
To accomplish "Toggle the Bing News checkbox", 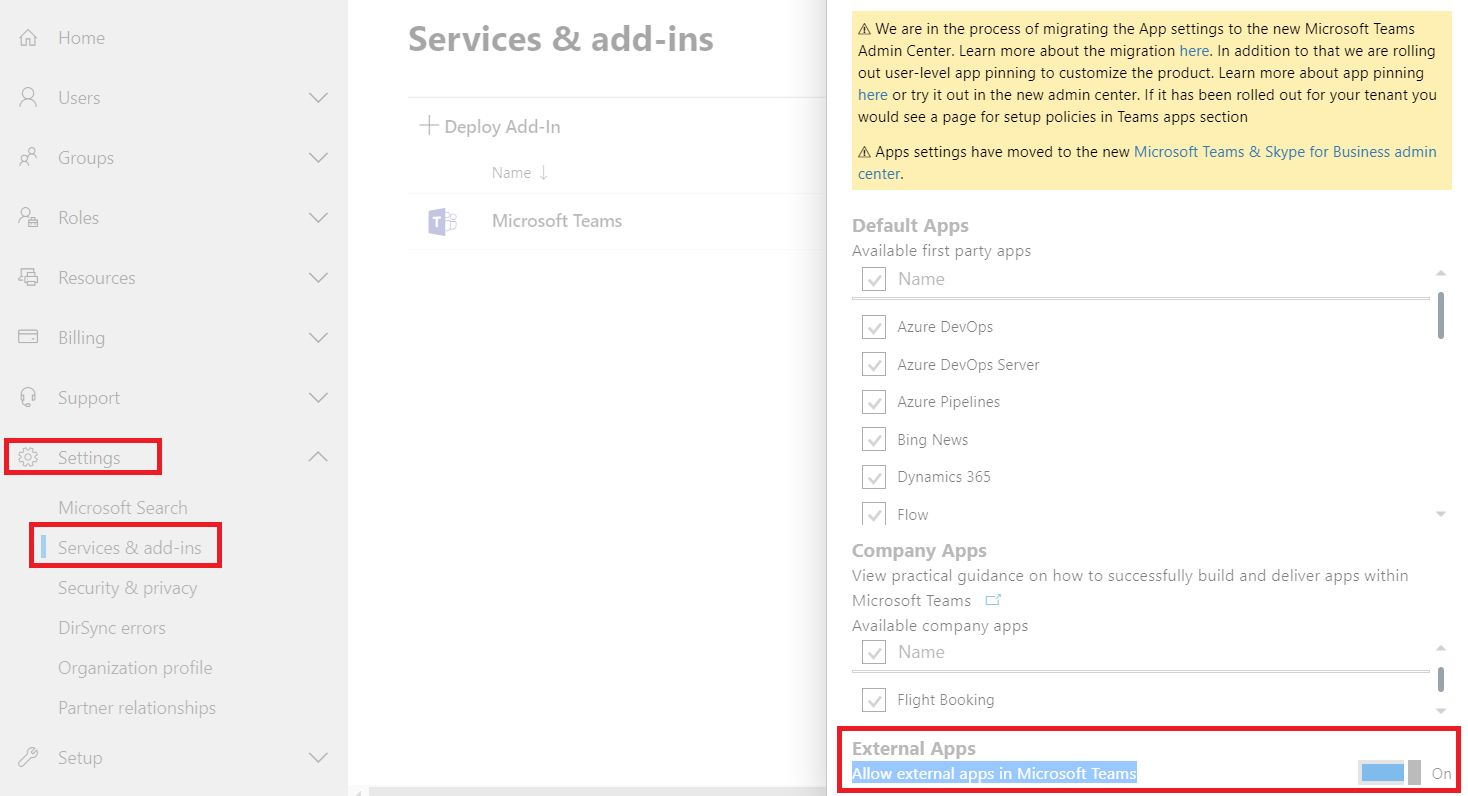I will [874, 440].
